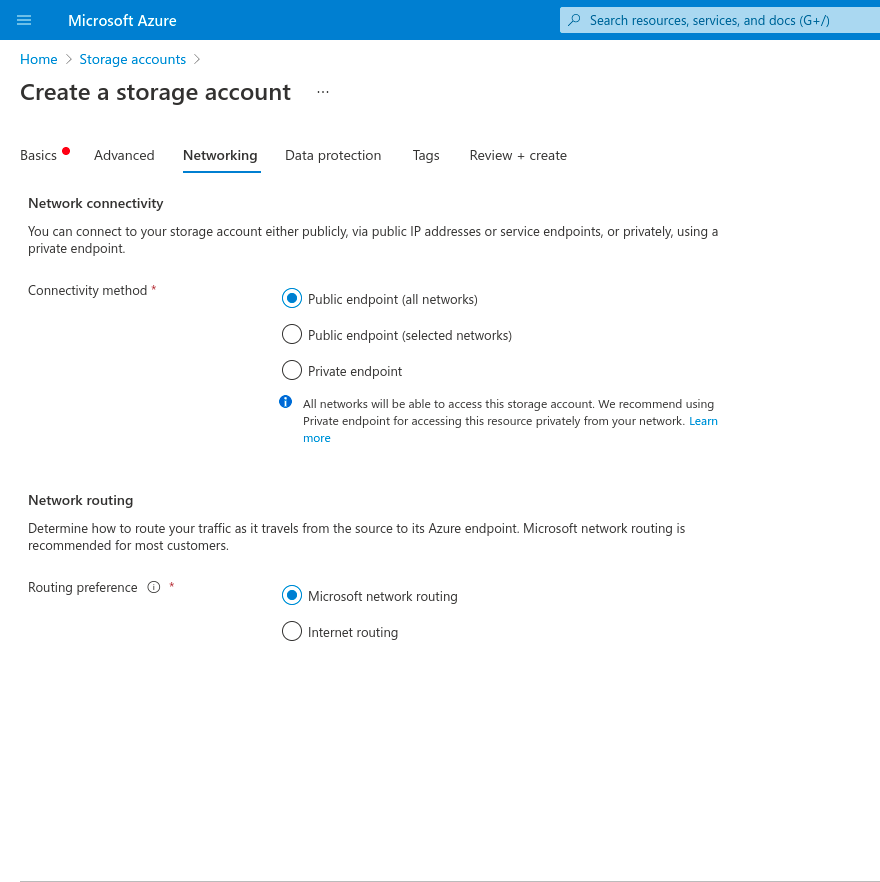
Task: Click the blue info icon beside network notice
Action: [285, 402]
